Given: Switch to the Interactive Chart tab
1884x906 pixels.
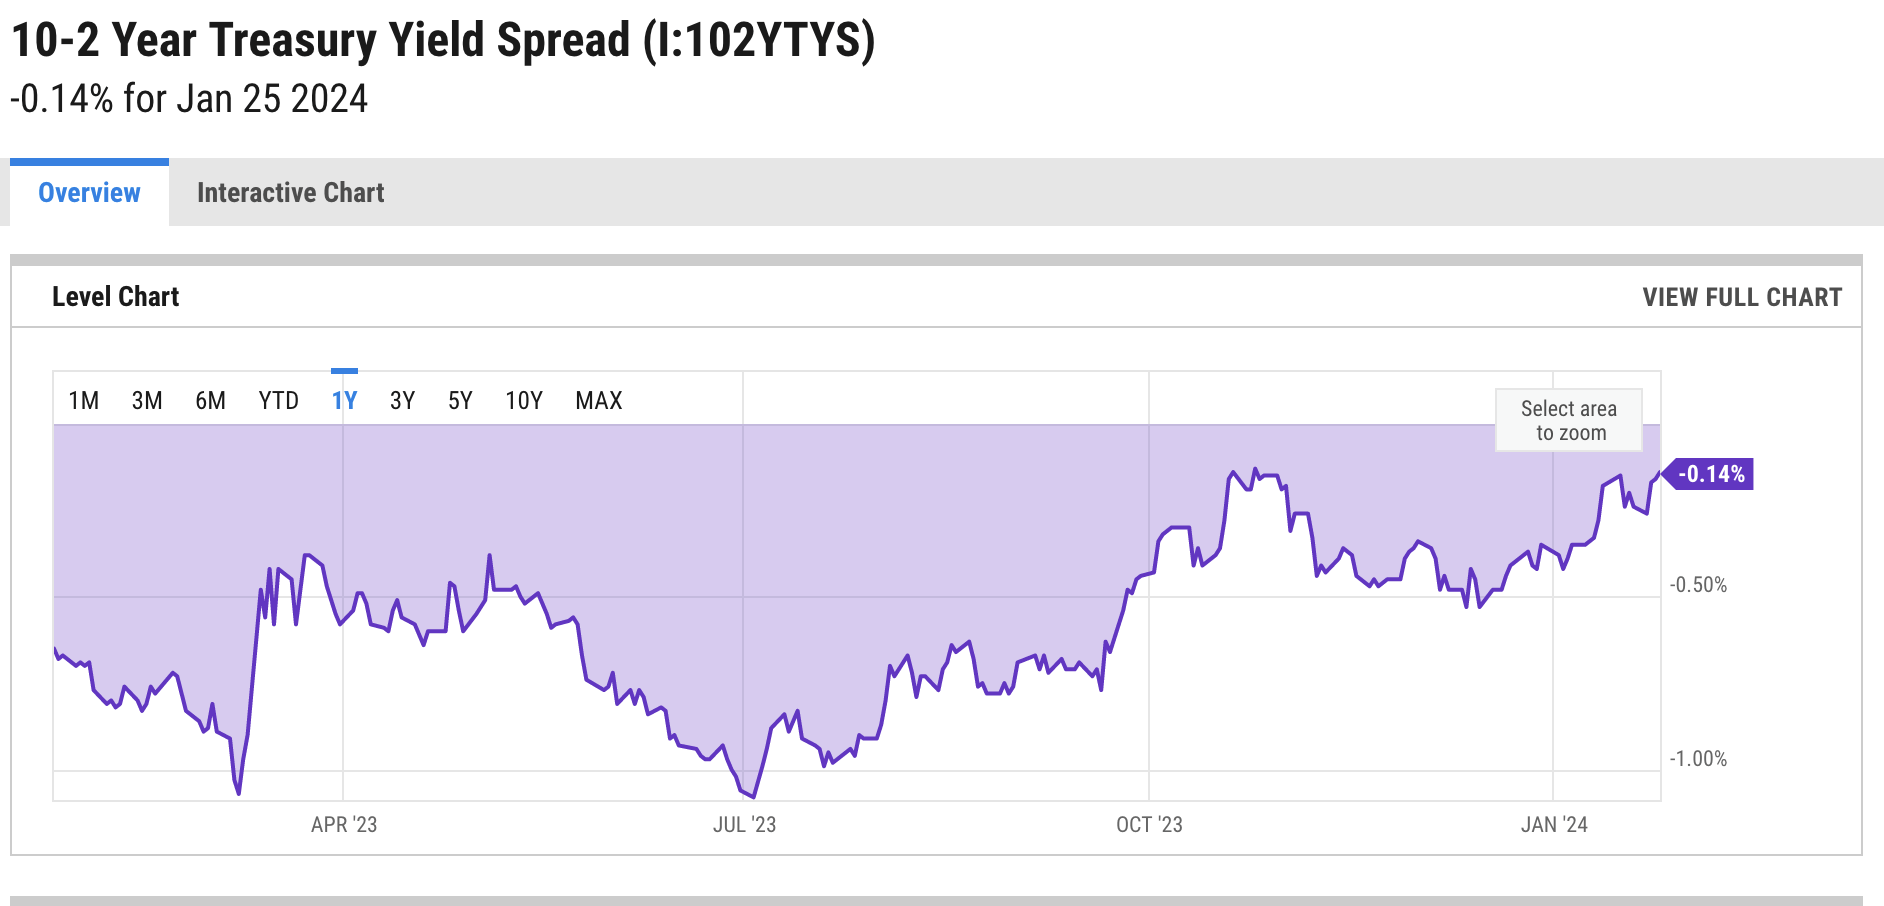Looking at the screenshot, I should [x=291, y=192].
